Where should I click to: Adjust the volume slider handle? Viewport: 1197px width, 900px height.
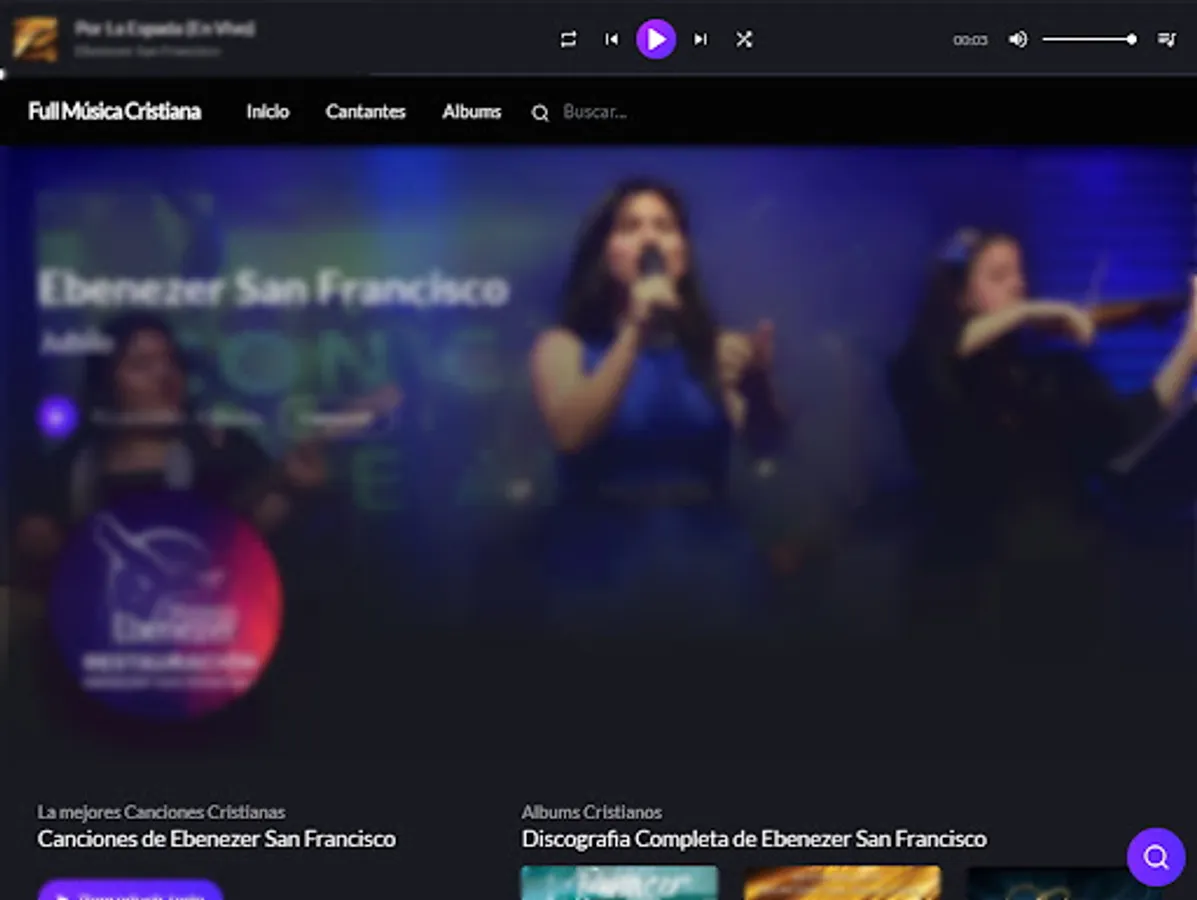point(1131,39)
